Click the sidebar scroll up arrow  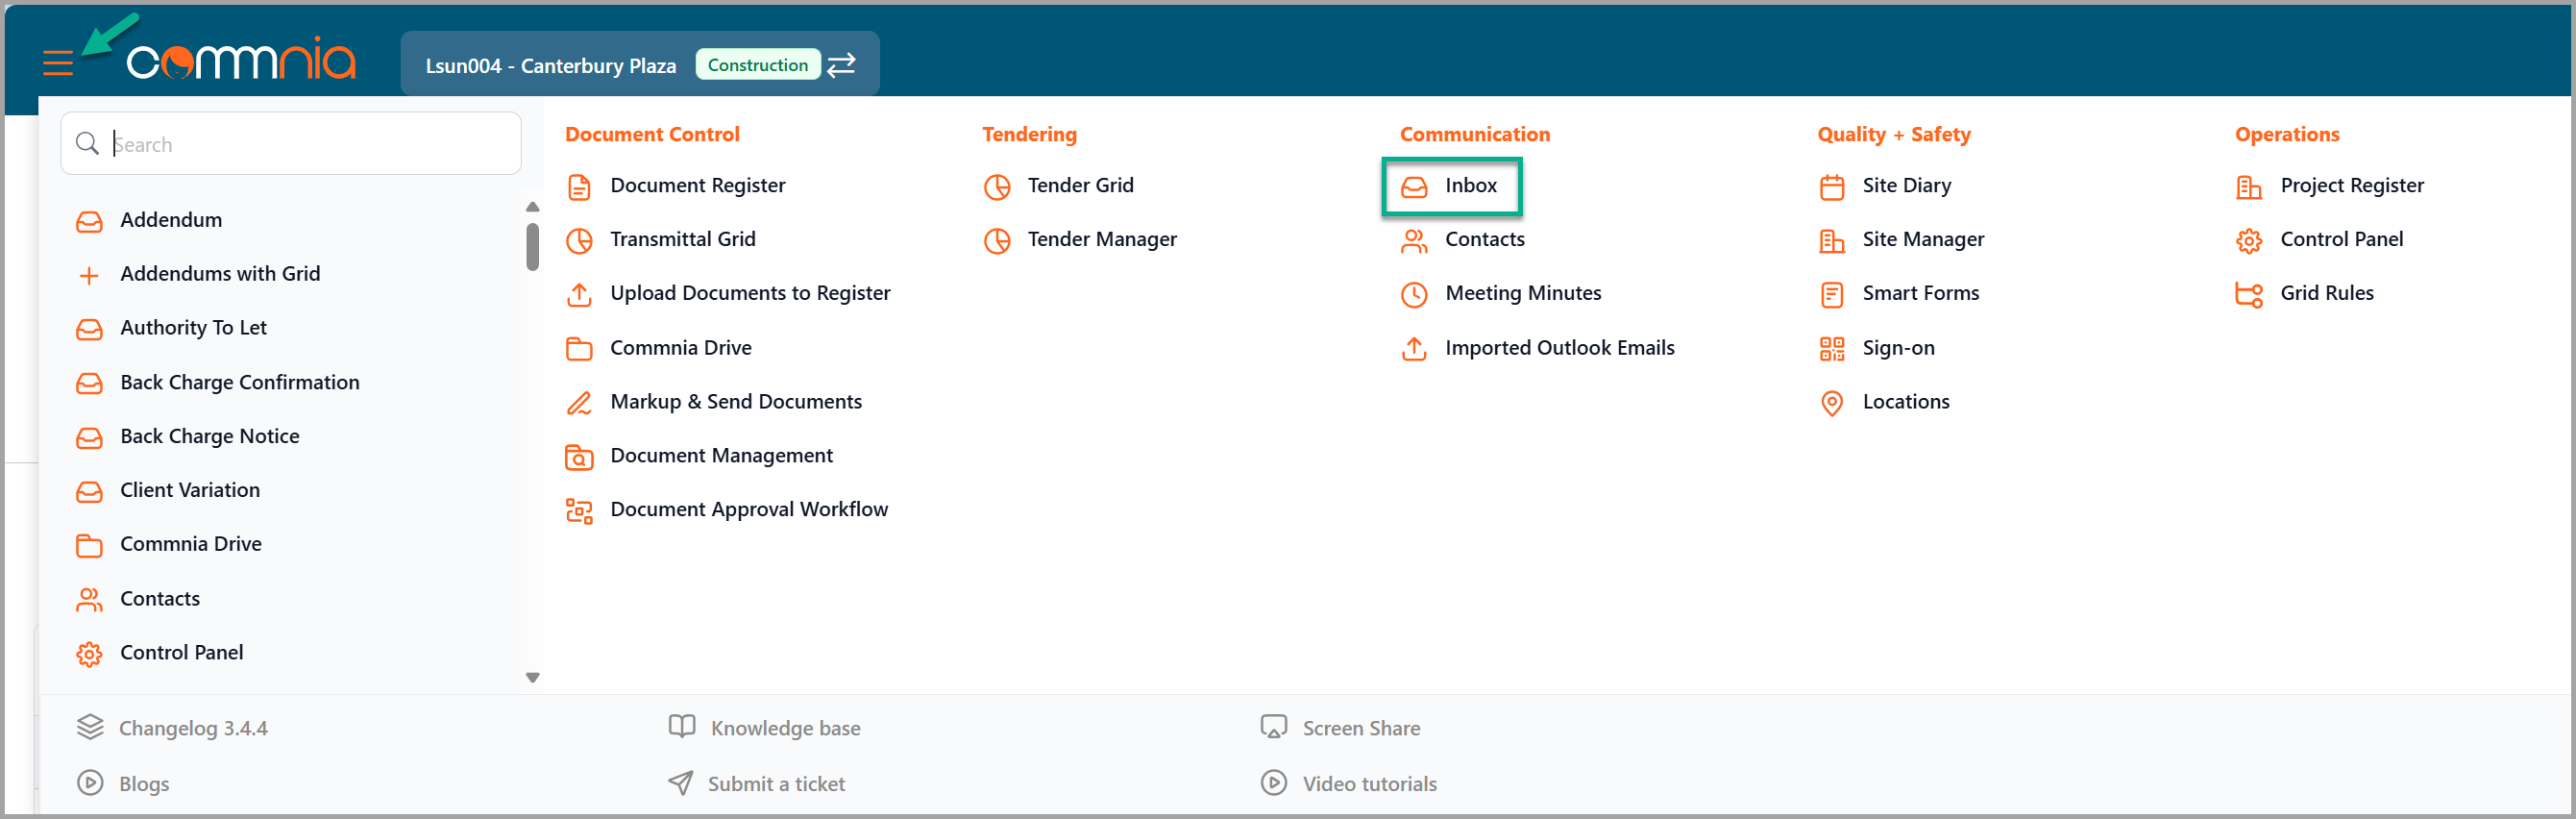(532, 207)
